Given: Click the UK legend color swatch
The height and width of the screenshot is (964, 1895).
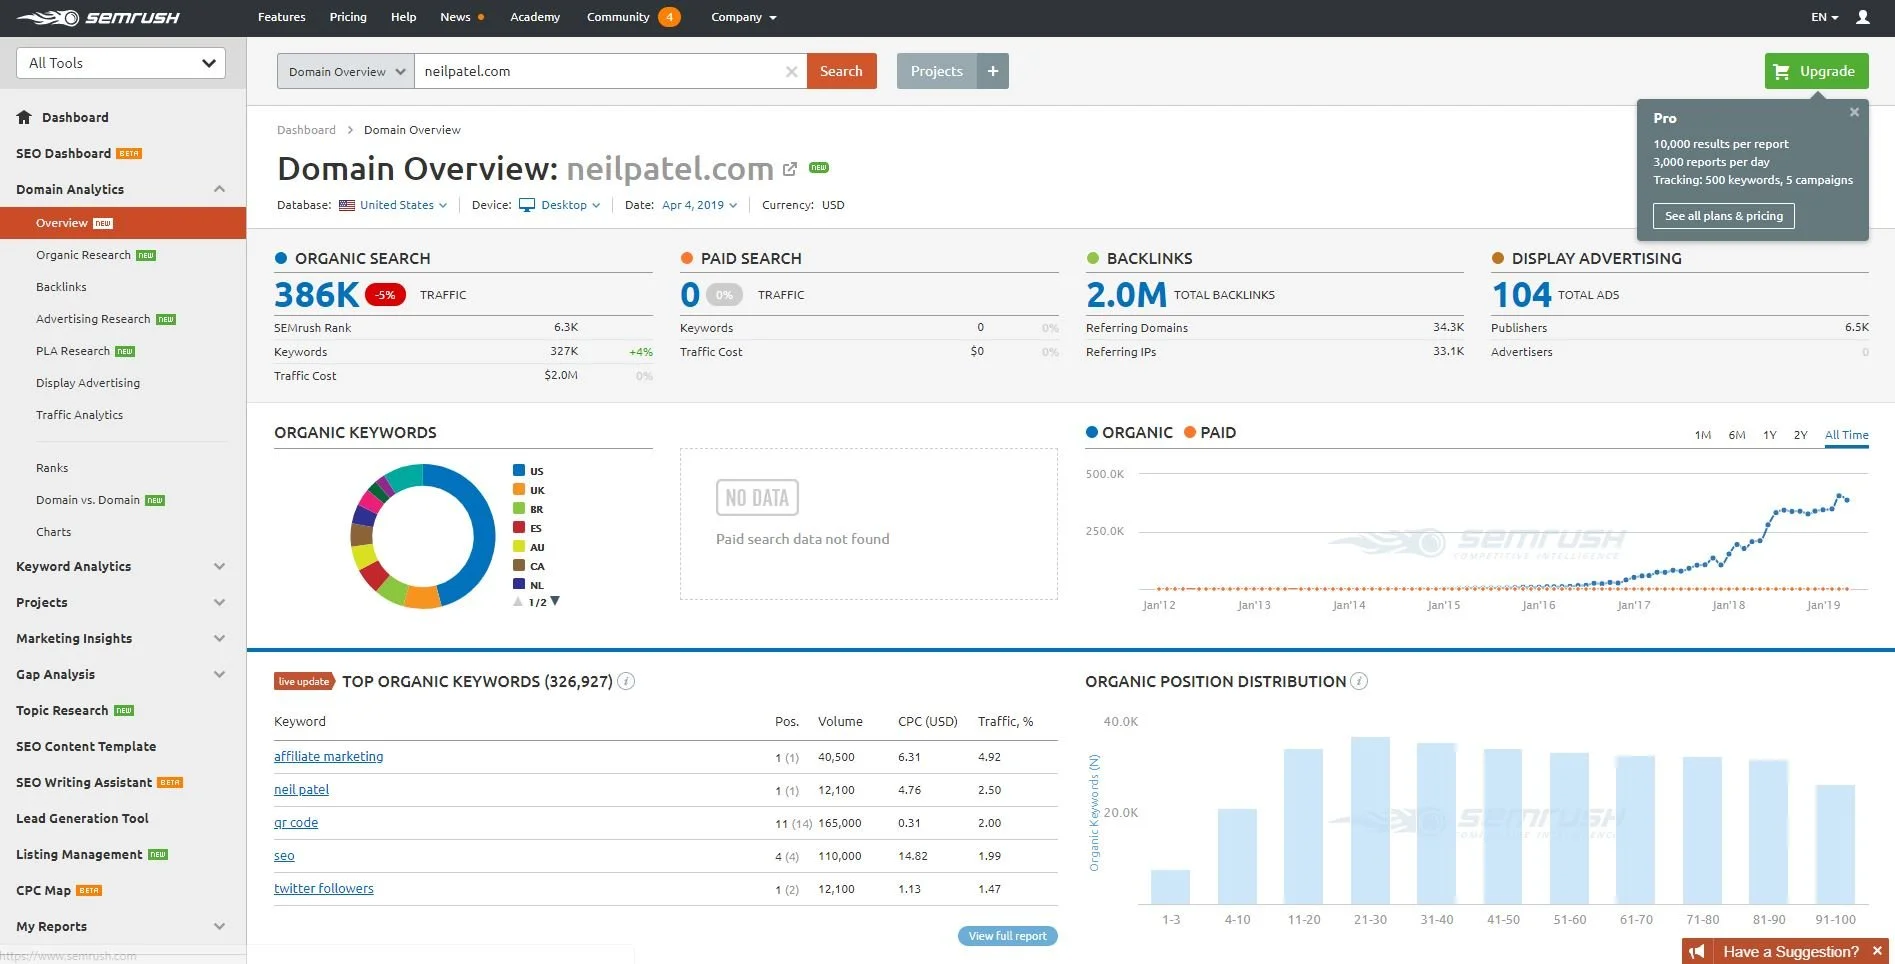Looking at the screenshot, I should pos(519,489).
